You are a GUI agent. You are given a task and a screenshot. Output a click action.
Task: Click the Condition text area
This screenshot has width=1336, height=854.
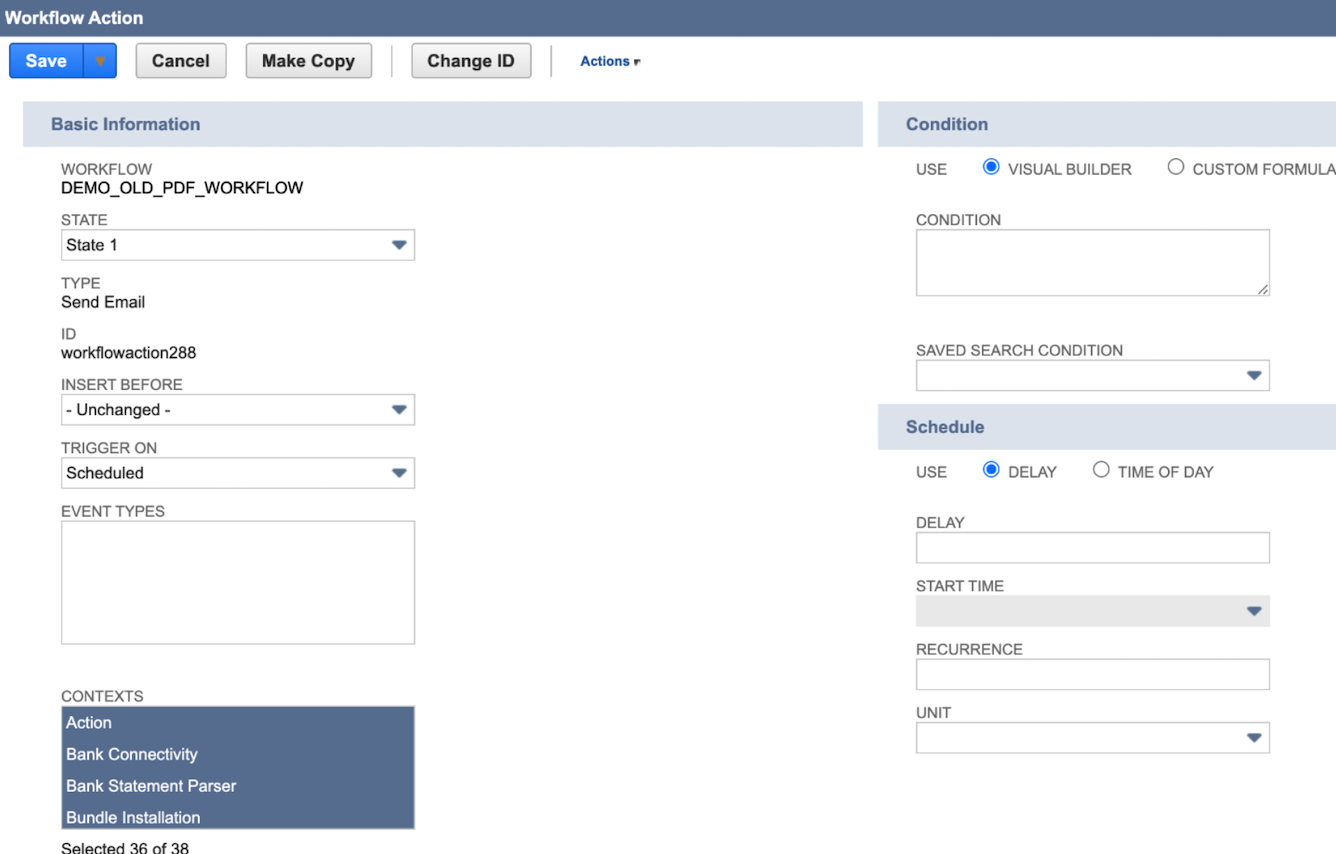coord(1092,262)
